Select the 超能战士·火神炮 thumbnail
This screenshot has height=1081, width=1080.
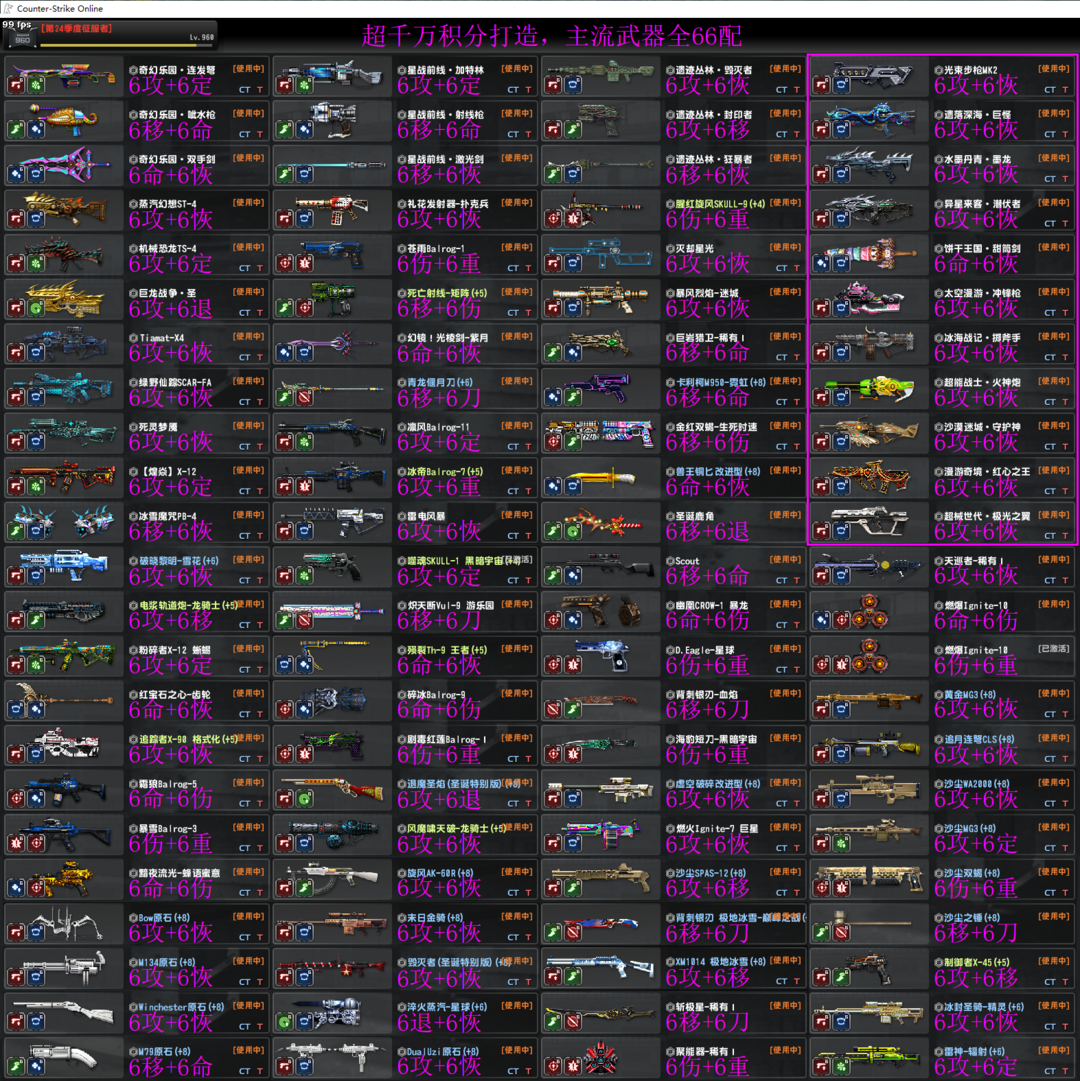point(870,387)
